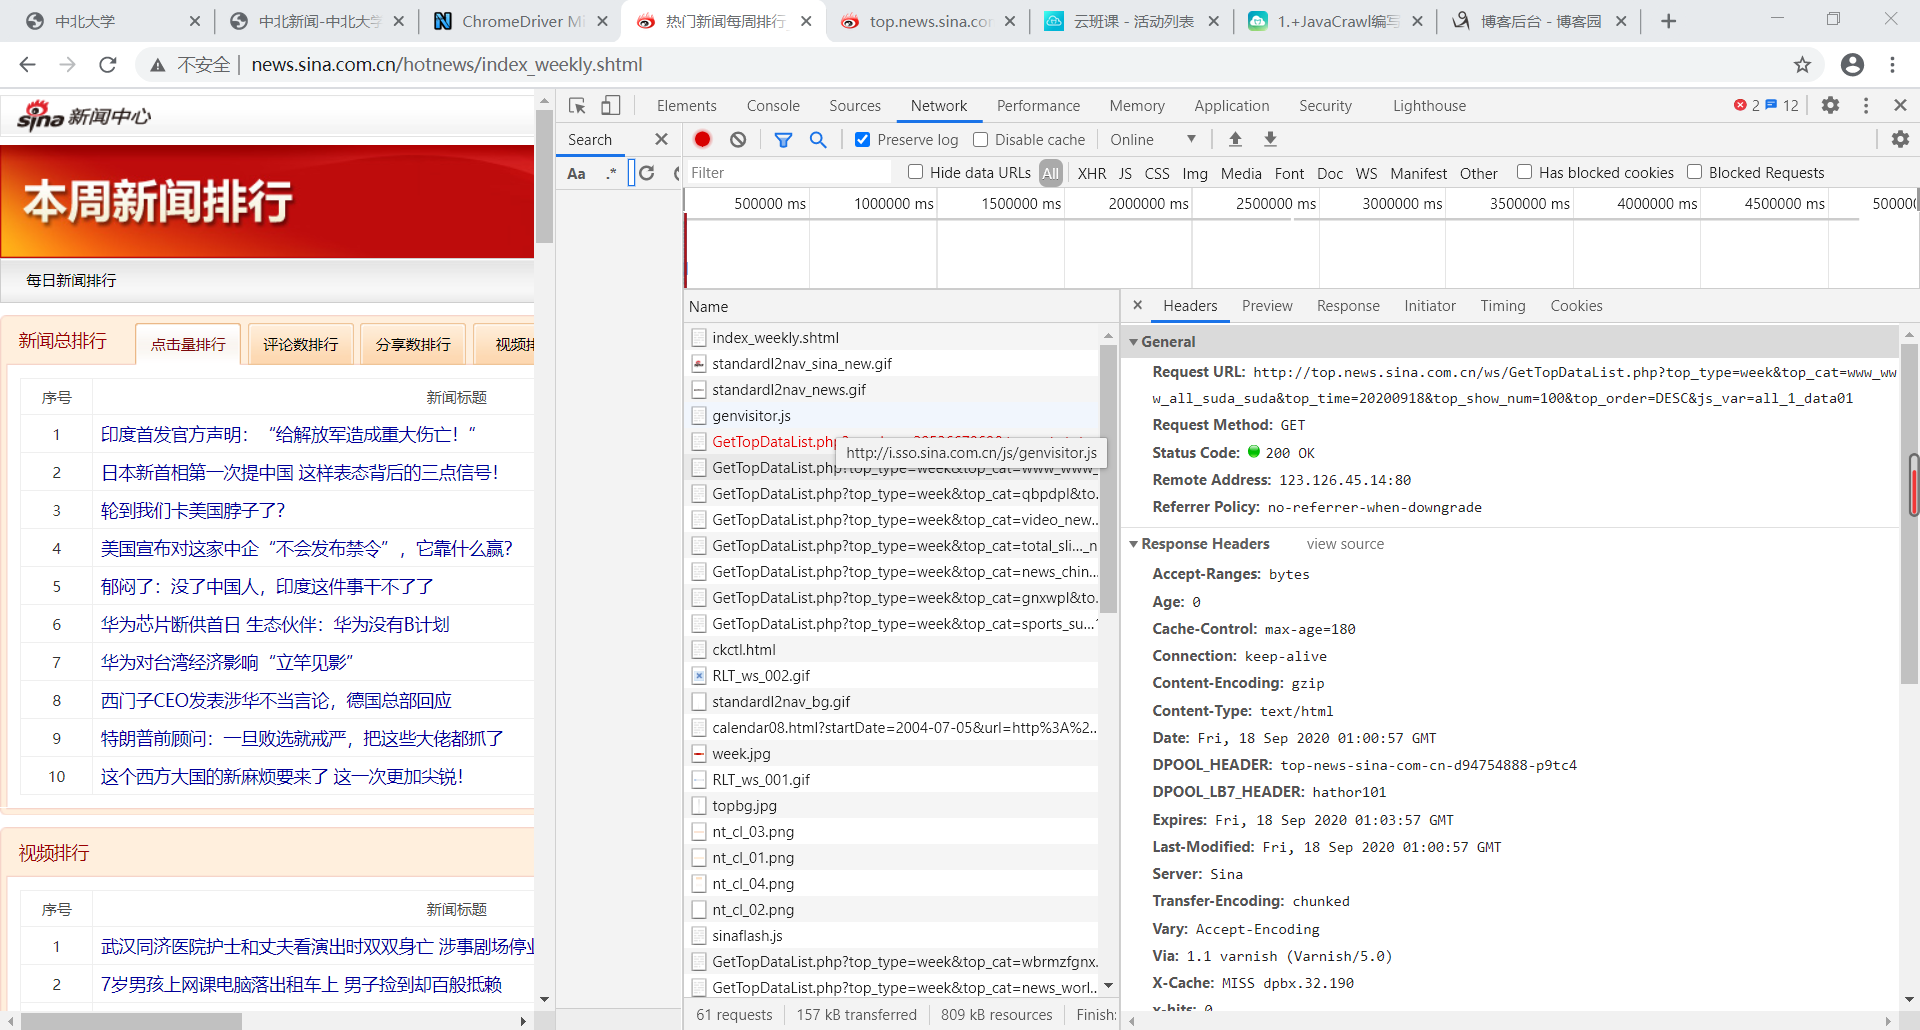Viewport: 1920px width, 1030px height.
Task: Collapse the Response Headers section
Action: (x=1134, y=544)
